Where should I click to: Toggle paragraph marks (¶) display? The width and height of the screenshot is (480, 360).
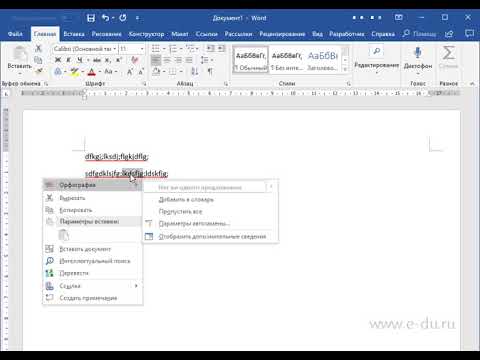pyautogui.click(x=210, y=71)
